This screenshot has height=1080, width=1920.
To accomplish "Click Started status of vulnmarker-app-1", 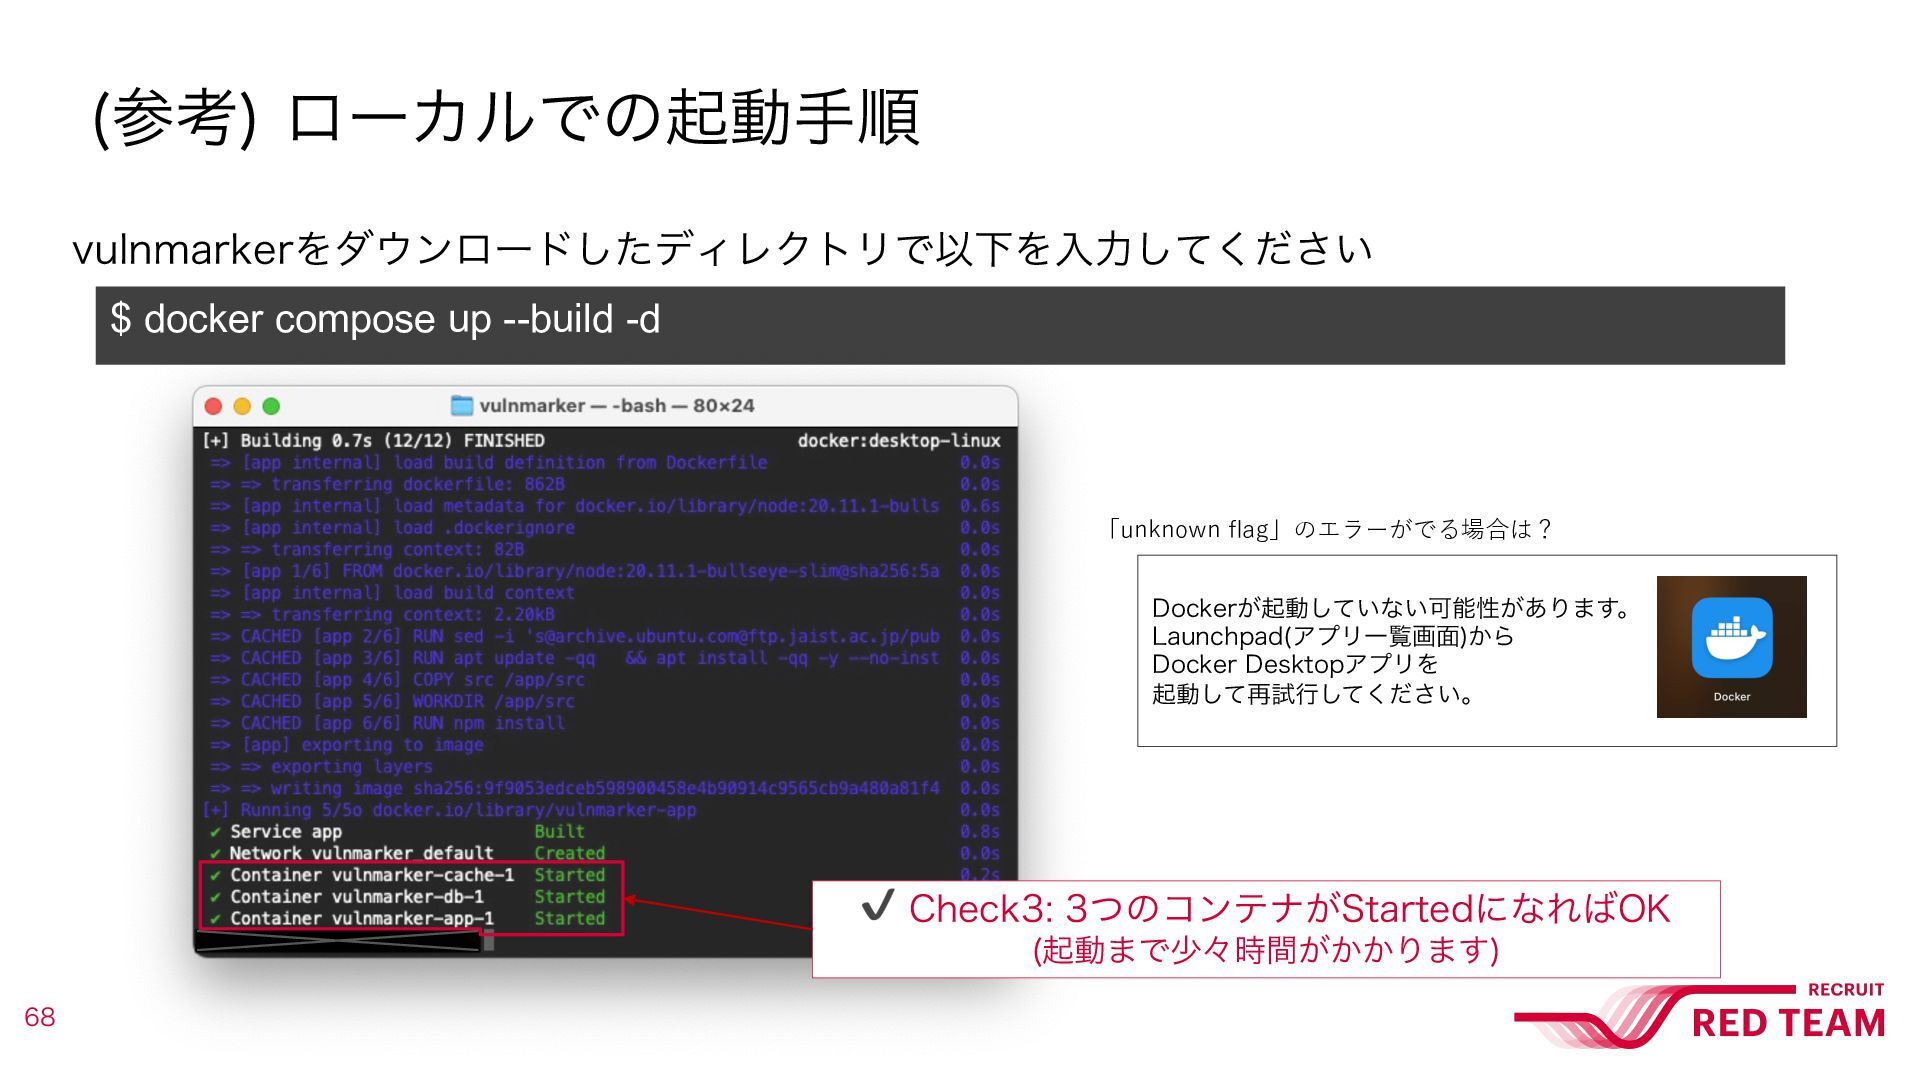I will pyautogui.click(x=570, y=919).
